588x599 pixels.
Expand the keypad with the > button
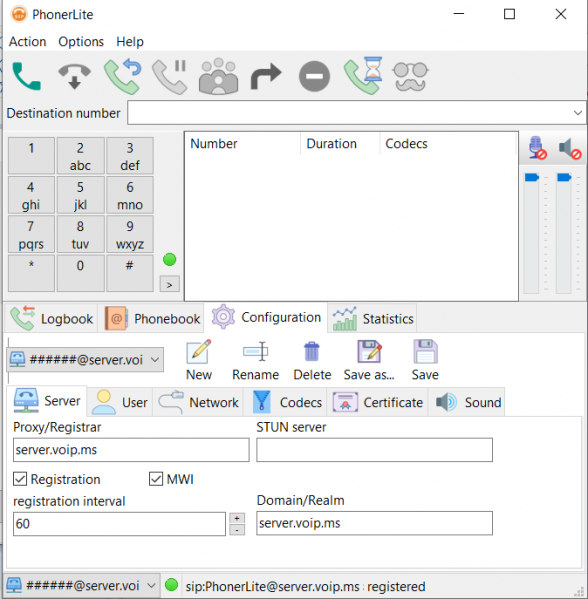pos(170,284)
